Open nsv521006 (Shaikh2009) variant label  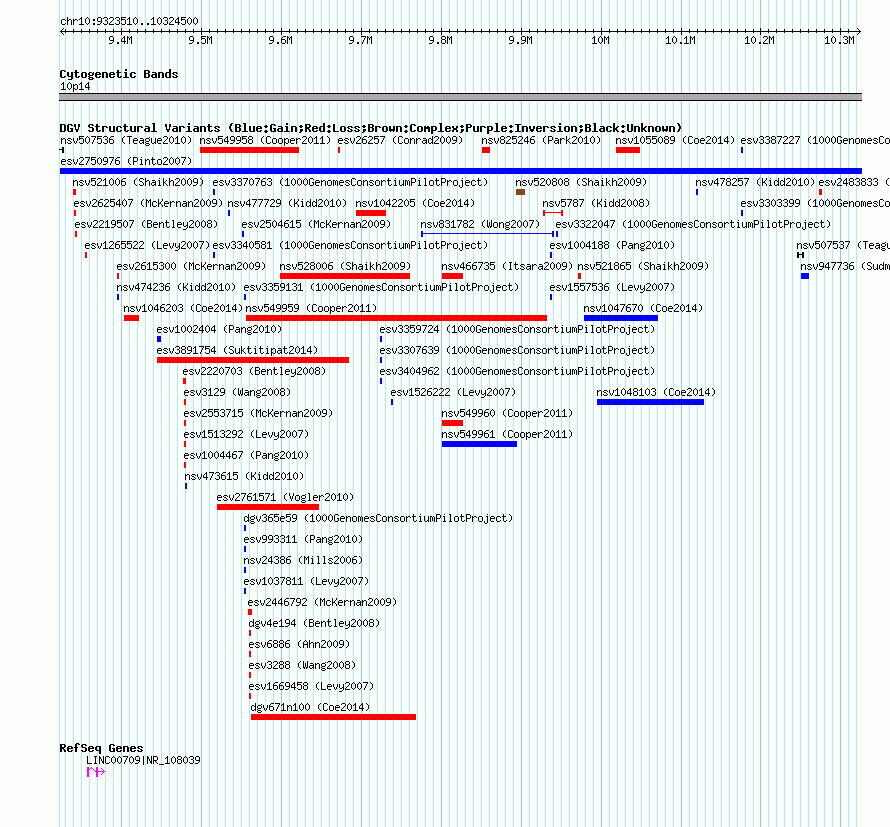pyautogui.click(x=138, y=182)
